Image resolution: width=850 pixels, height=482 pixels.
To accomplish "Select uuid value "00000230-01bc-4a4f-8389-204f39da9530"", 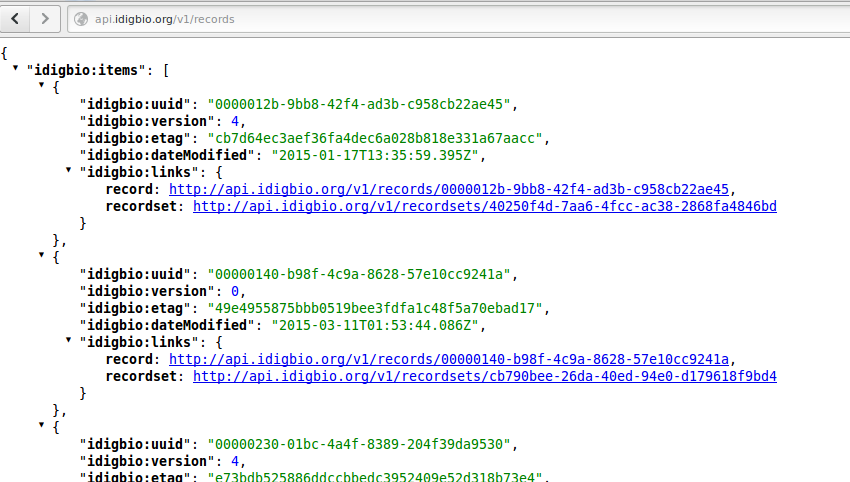I will (x=359, y=445).
